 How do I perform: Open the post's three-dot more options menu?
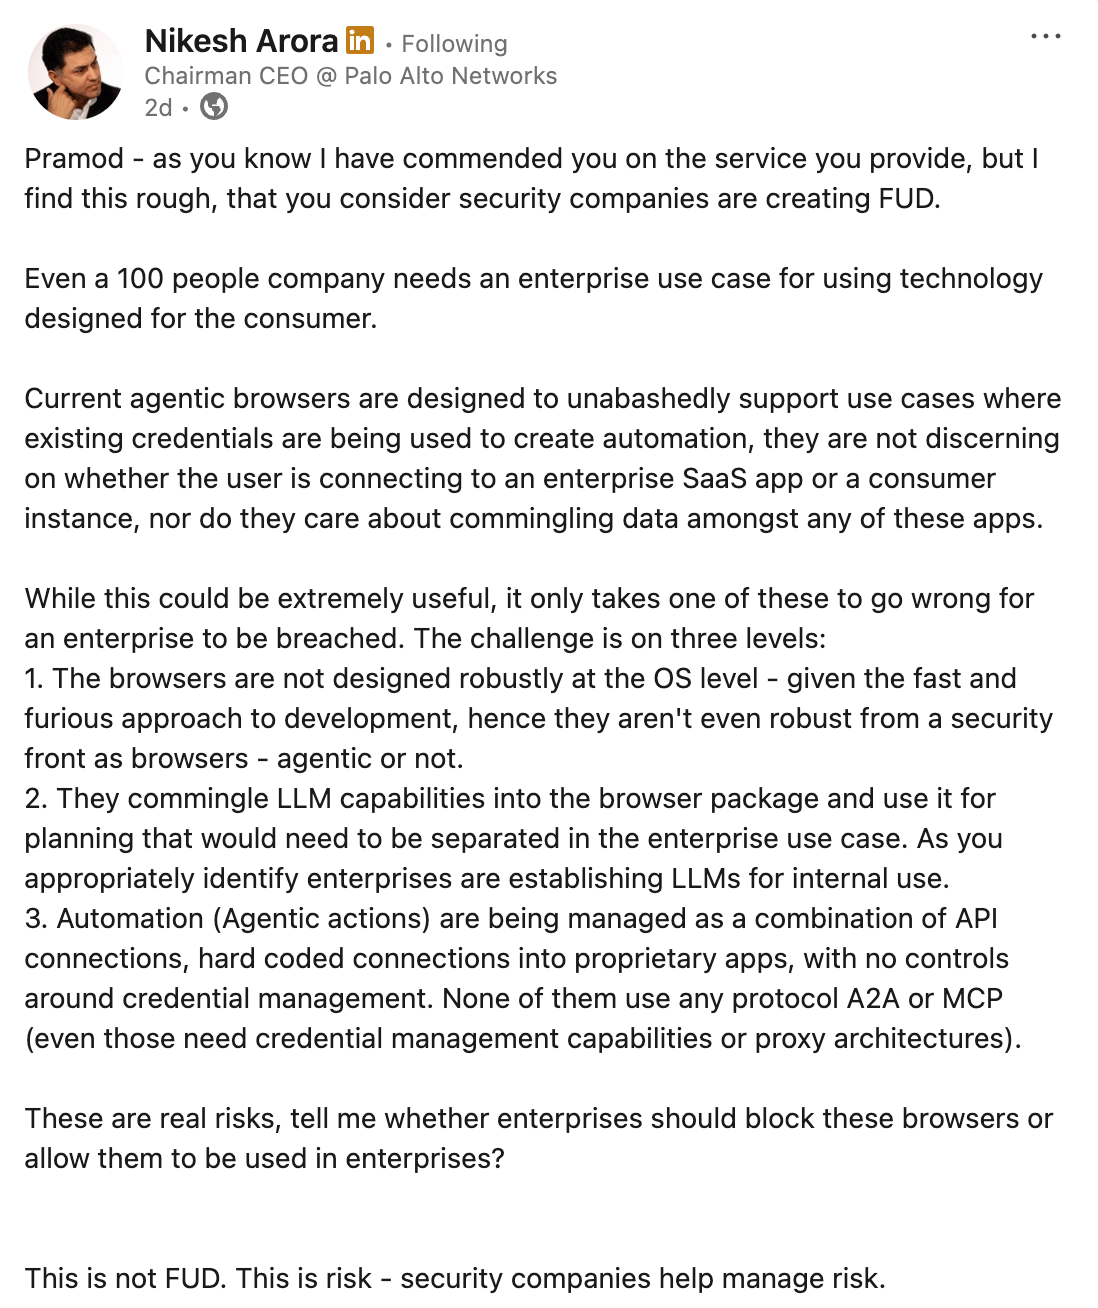[x=1045, y=36]
